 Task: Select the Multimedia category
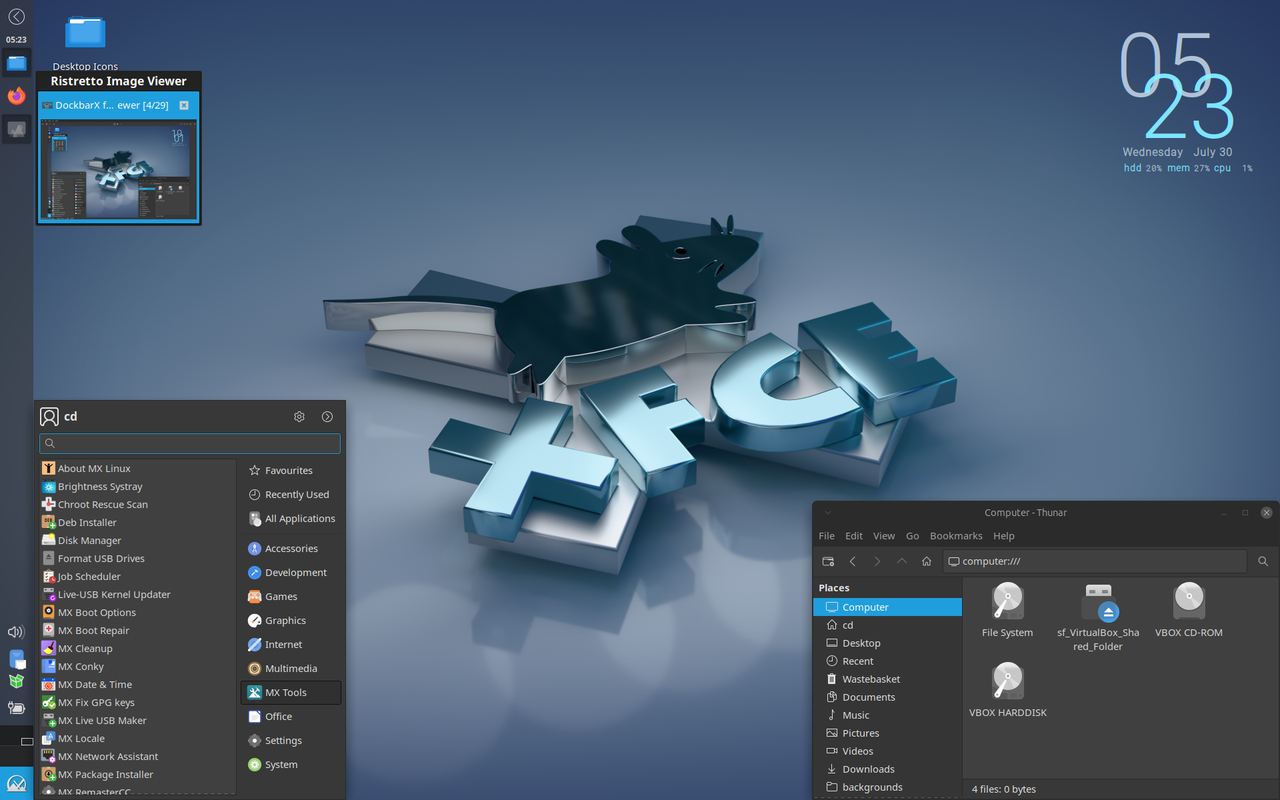[x=291, y=668]
